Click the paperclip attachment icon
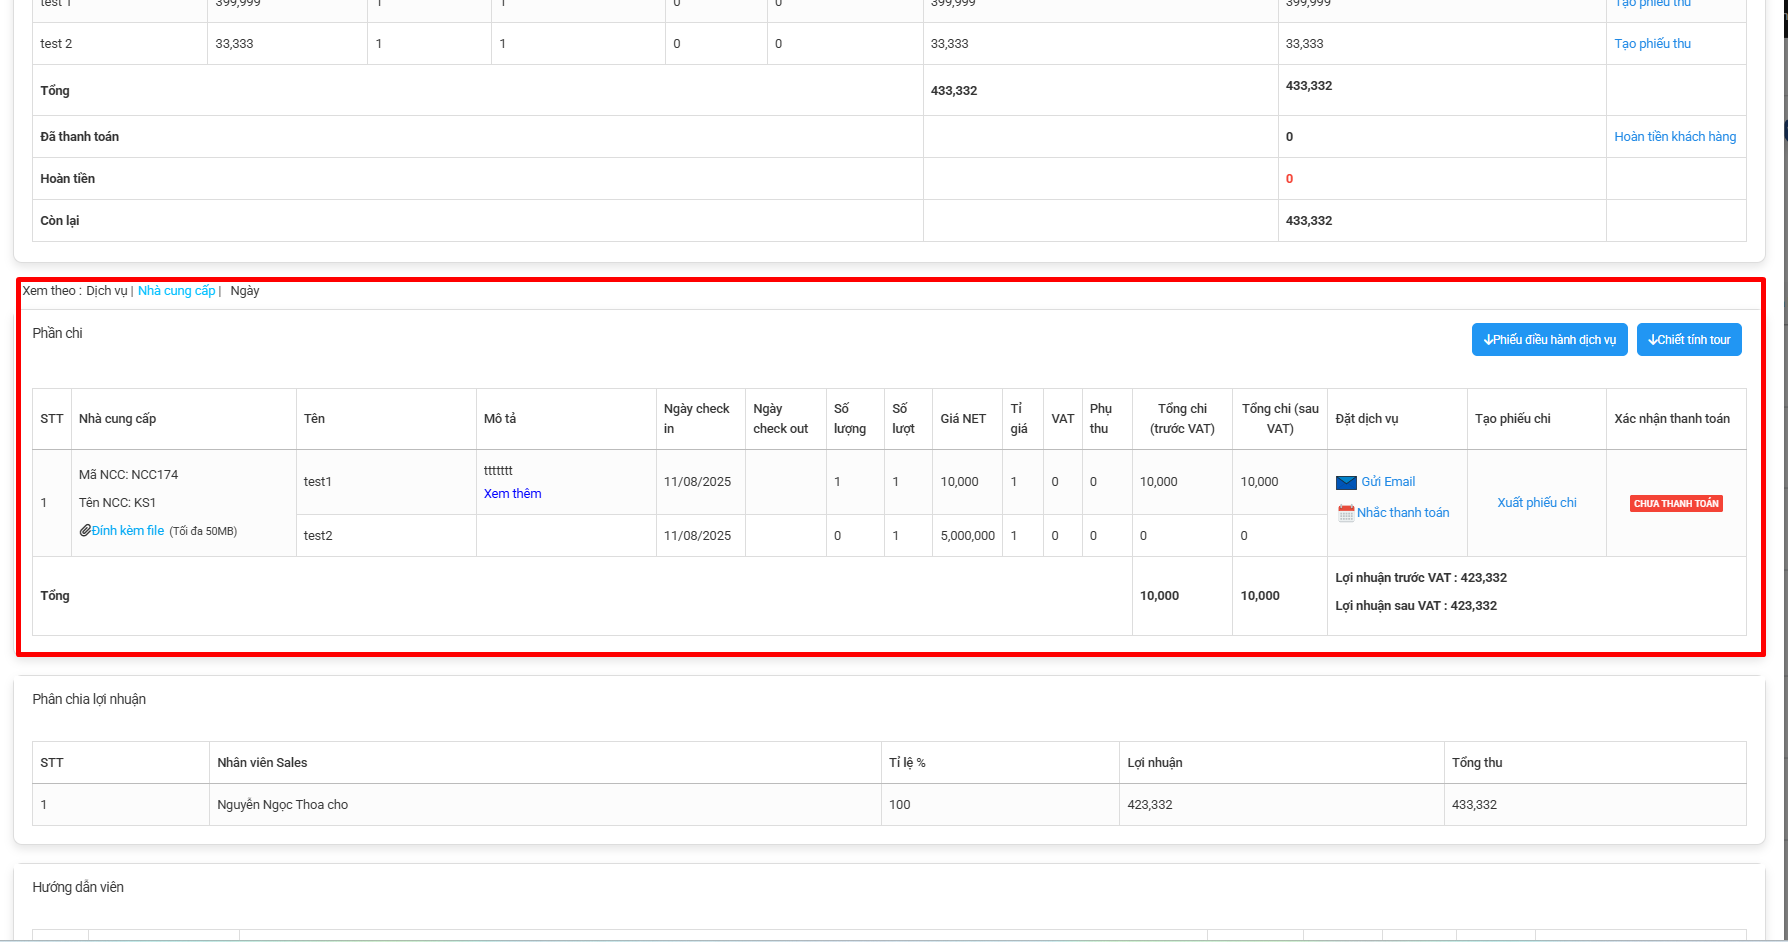 (x=85, y=531)
